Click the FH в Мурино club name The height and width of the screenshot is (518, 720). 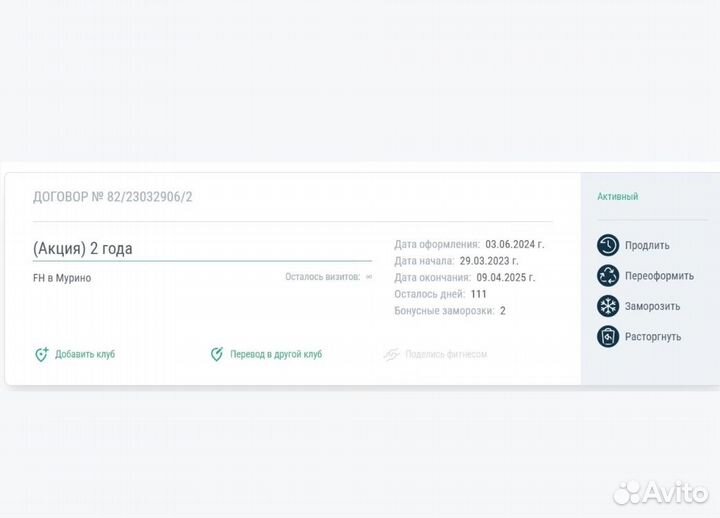(62, 278)
